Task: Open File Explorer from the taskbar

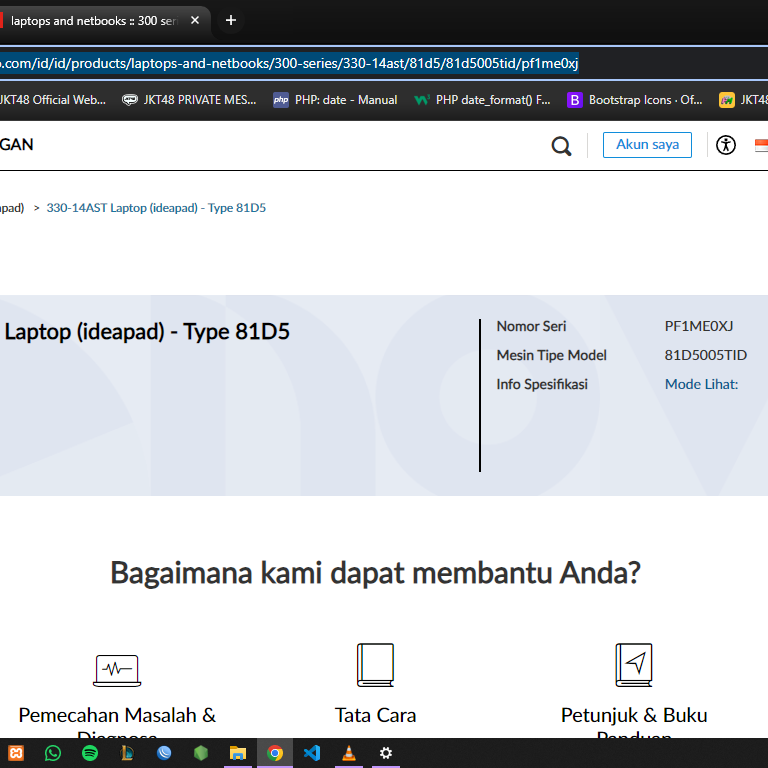Action: coord(238,753)
